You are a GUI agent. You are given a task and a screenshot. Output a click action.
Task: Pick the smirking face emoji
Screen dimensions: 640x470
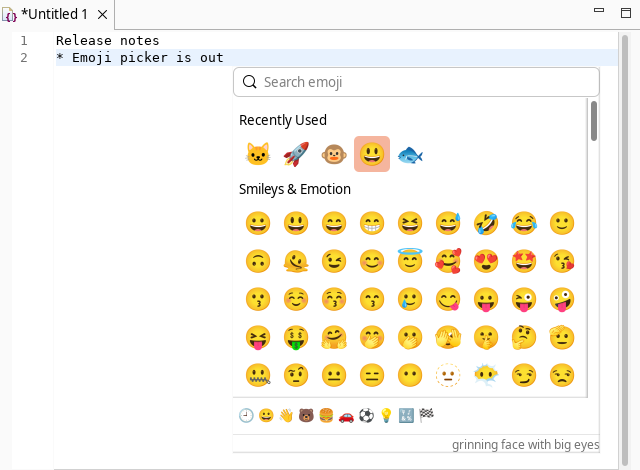(524, 375)
